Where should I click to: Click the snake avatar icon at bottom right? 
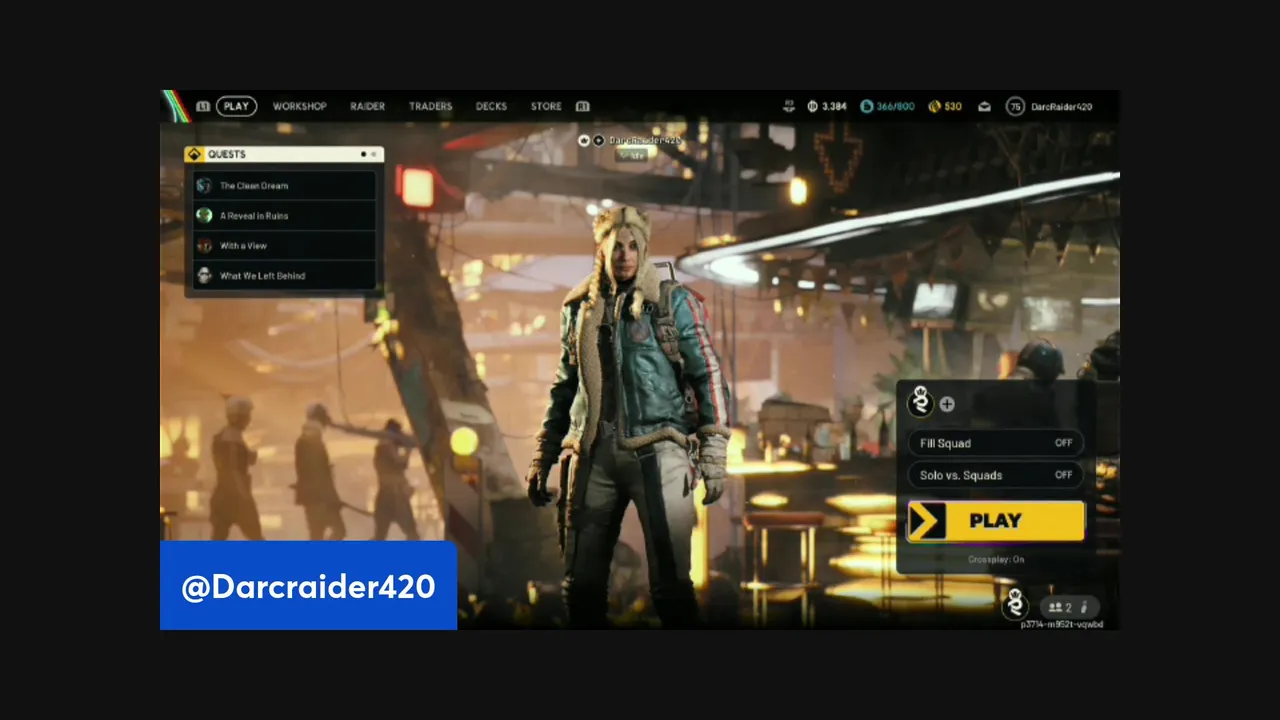pos(1016,604)
